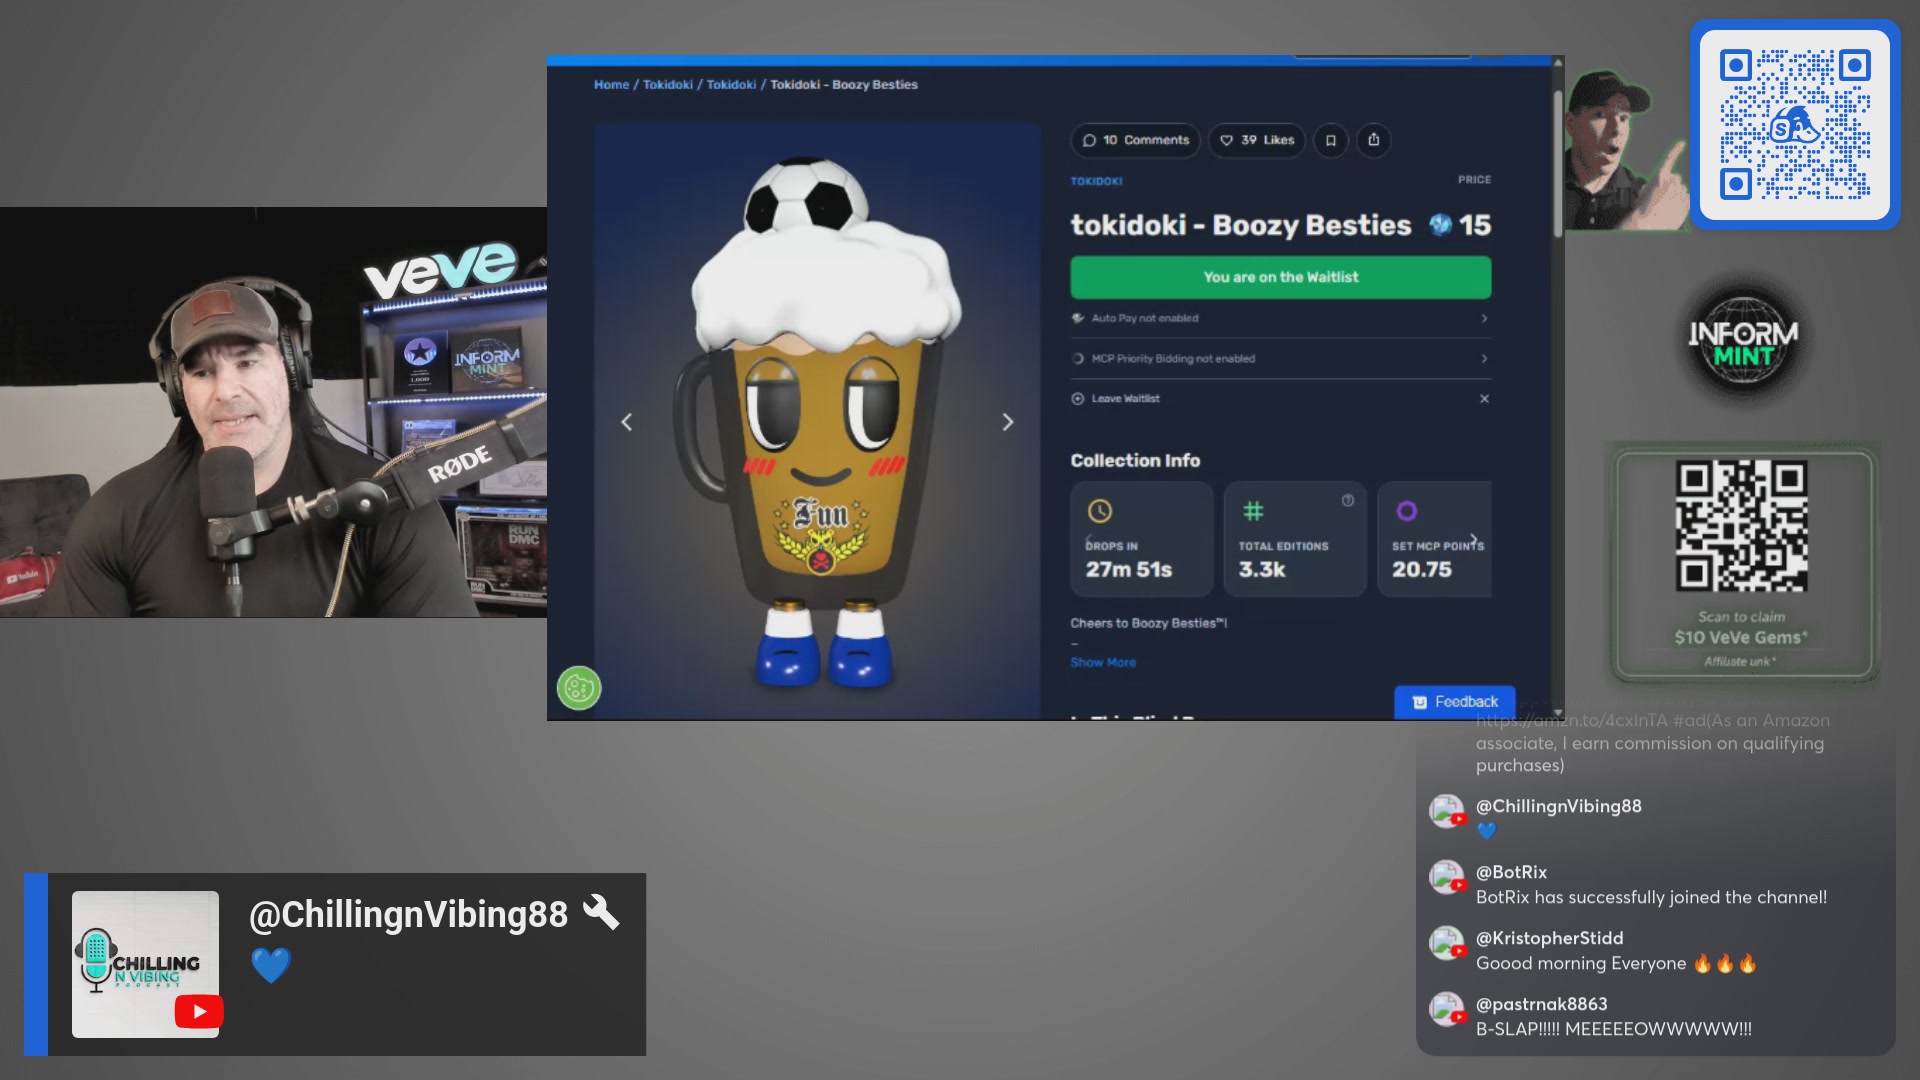Expand the description with Show More

tap(1103, 662)
